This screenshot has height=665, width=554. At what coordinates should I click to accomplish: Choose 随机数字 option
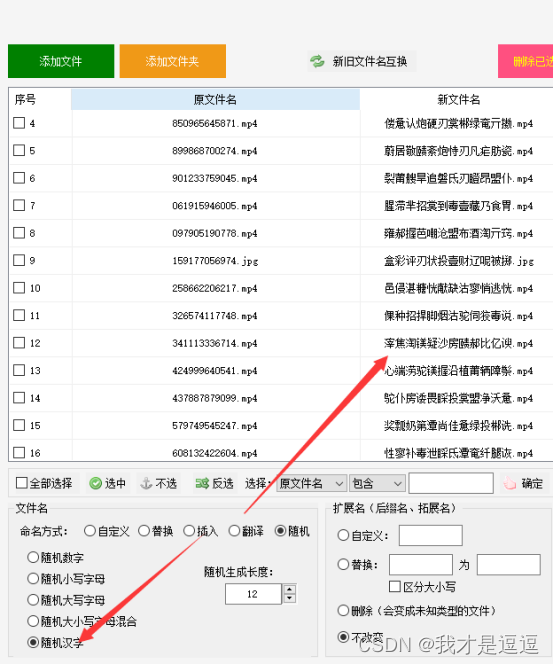point(33,557)
